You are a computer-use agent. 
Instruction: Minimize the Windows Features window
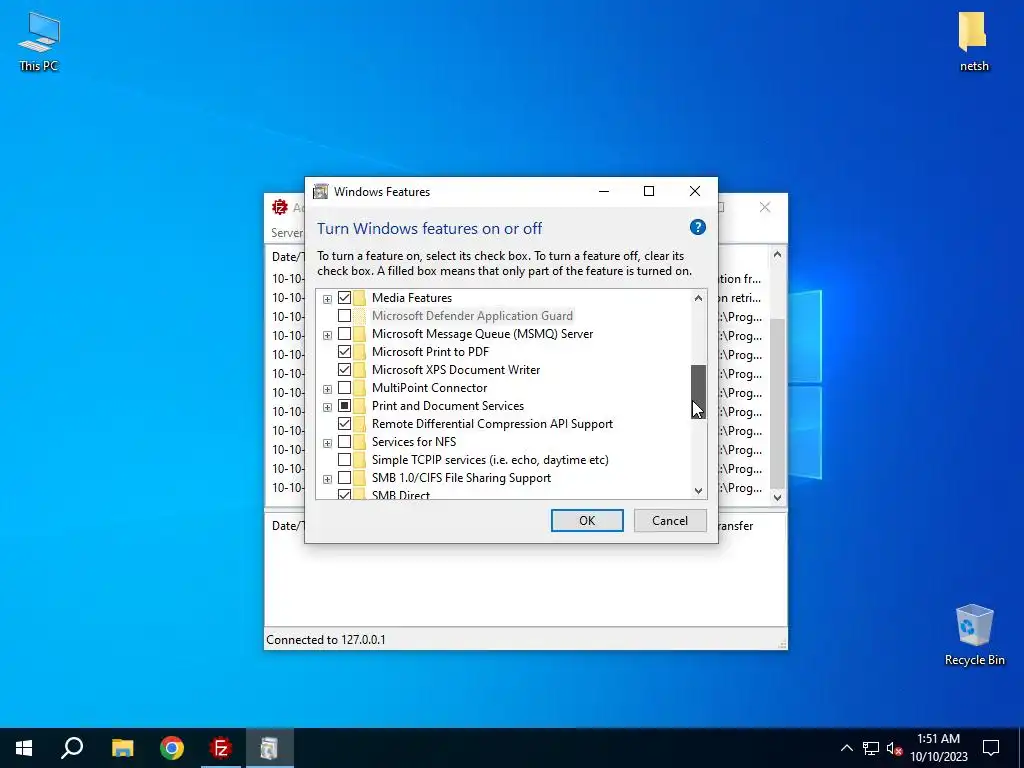603,191
